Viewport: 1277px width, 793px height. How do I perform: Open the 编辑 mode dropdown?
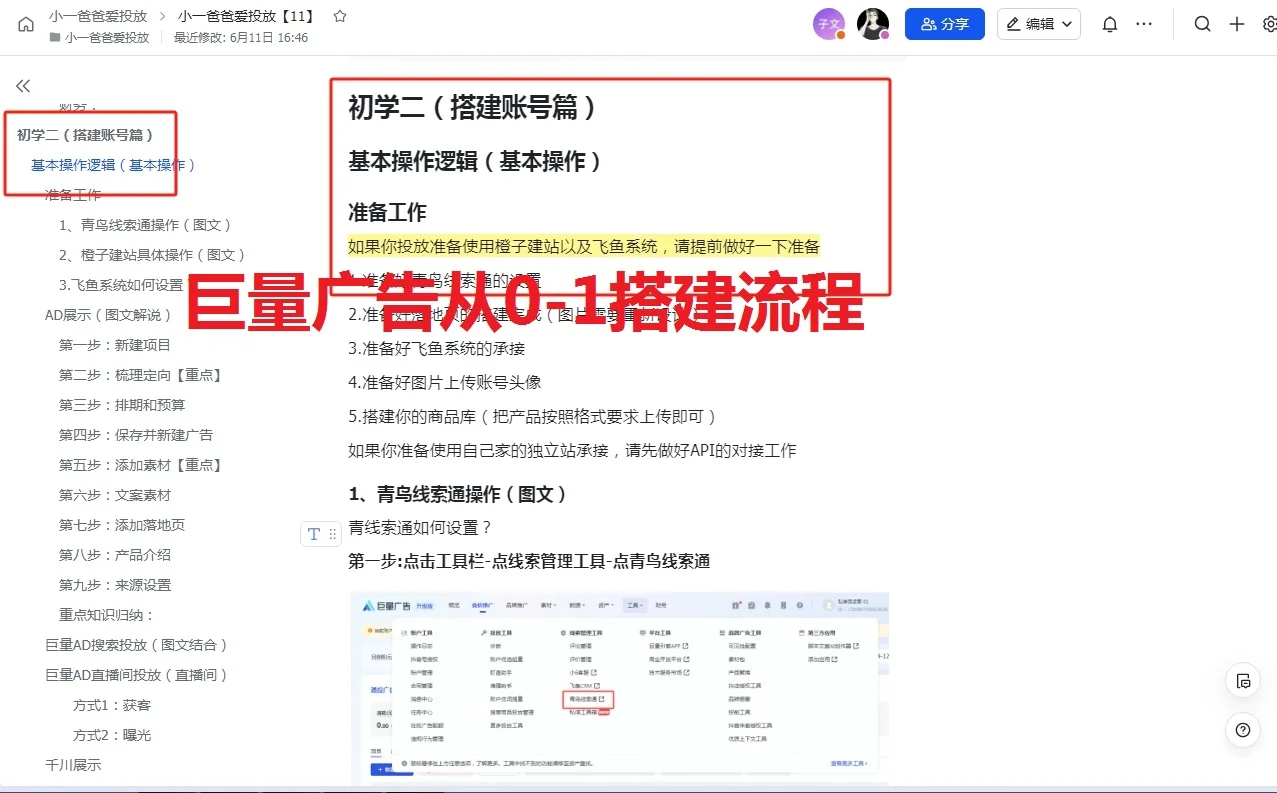click(x=1039, y=24)
